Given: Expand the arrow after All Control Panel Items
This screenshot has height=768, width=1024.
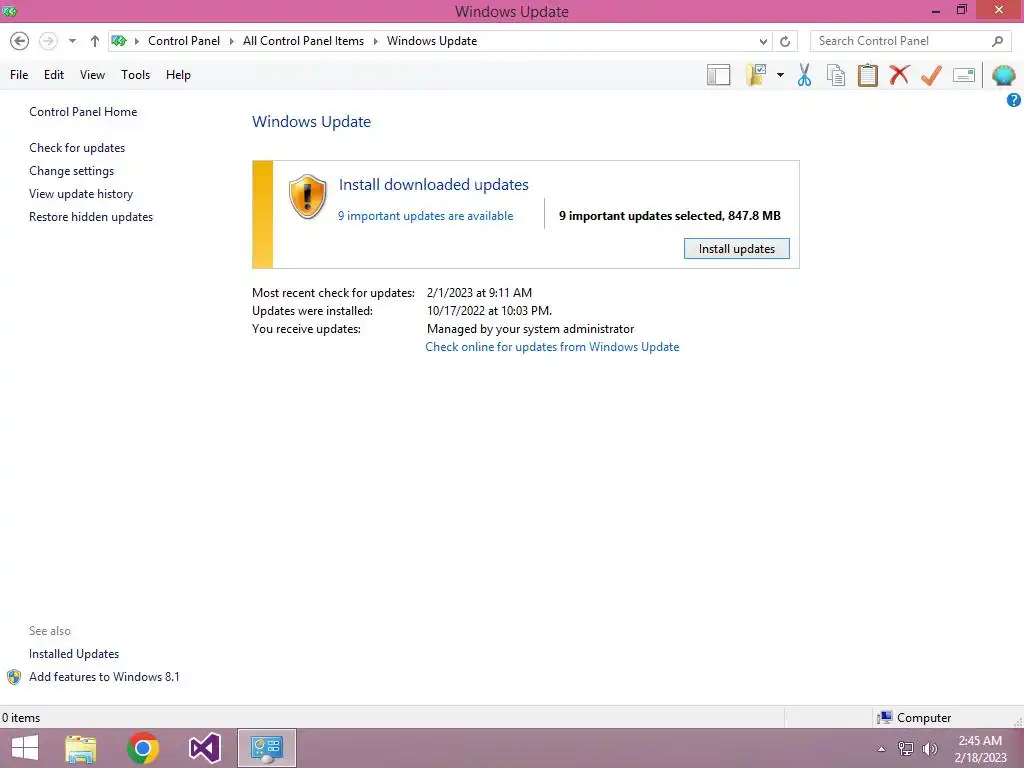Looking at the screenshot, I should [x=376, y=41].
